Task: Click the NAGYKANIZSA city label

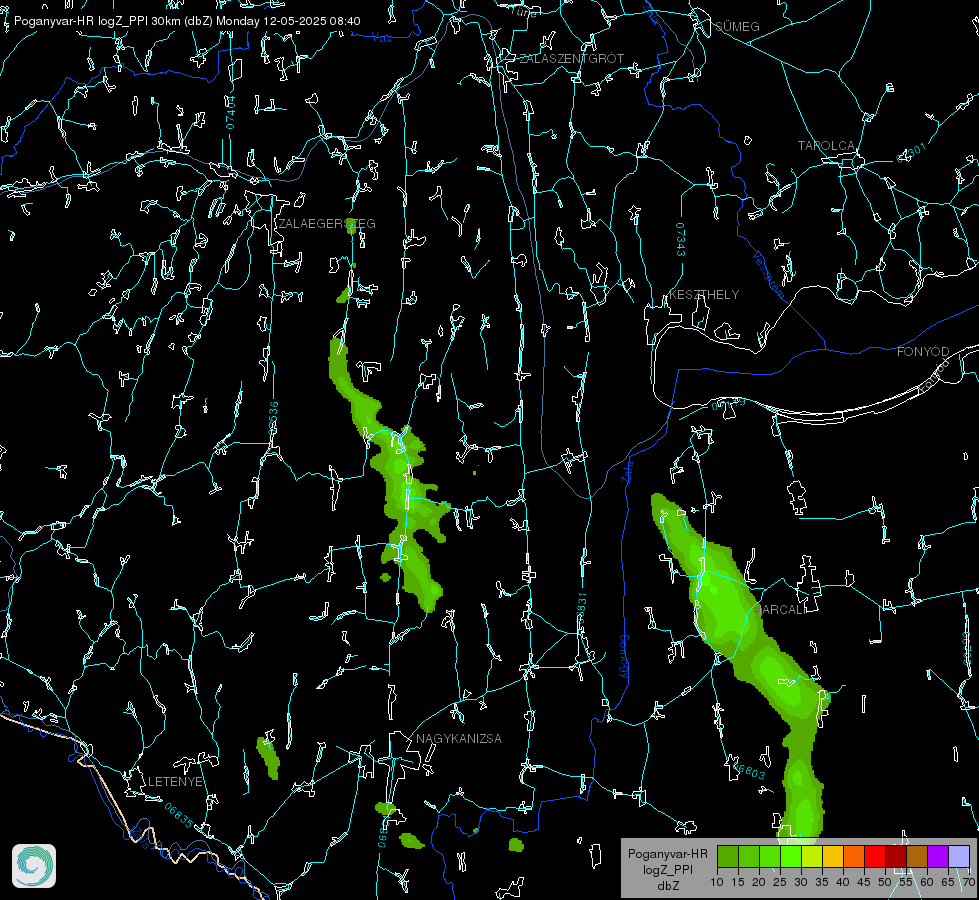Action: click(x=459, y=738)
